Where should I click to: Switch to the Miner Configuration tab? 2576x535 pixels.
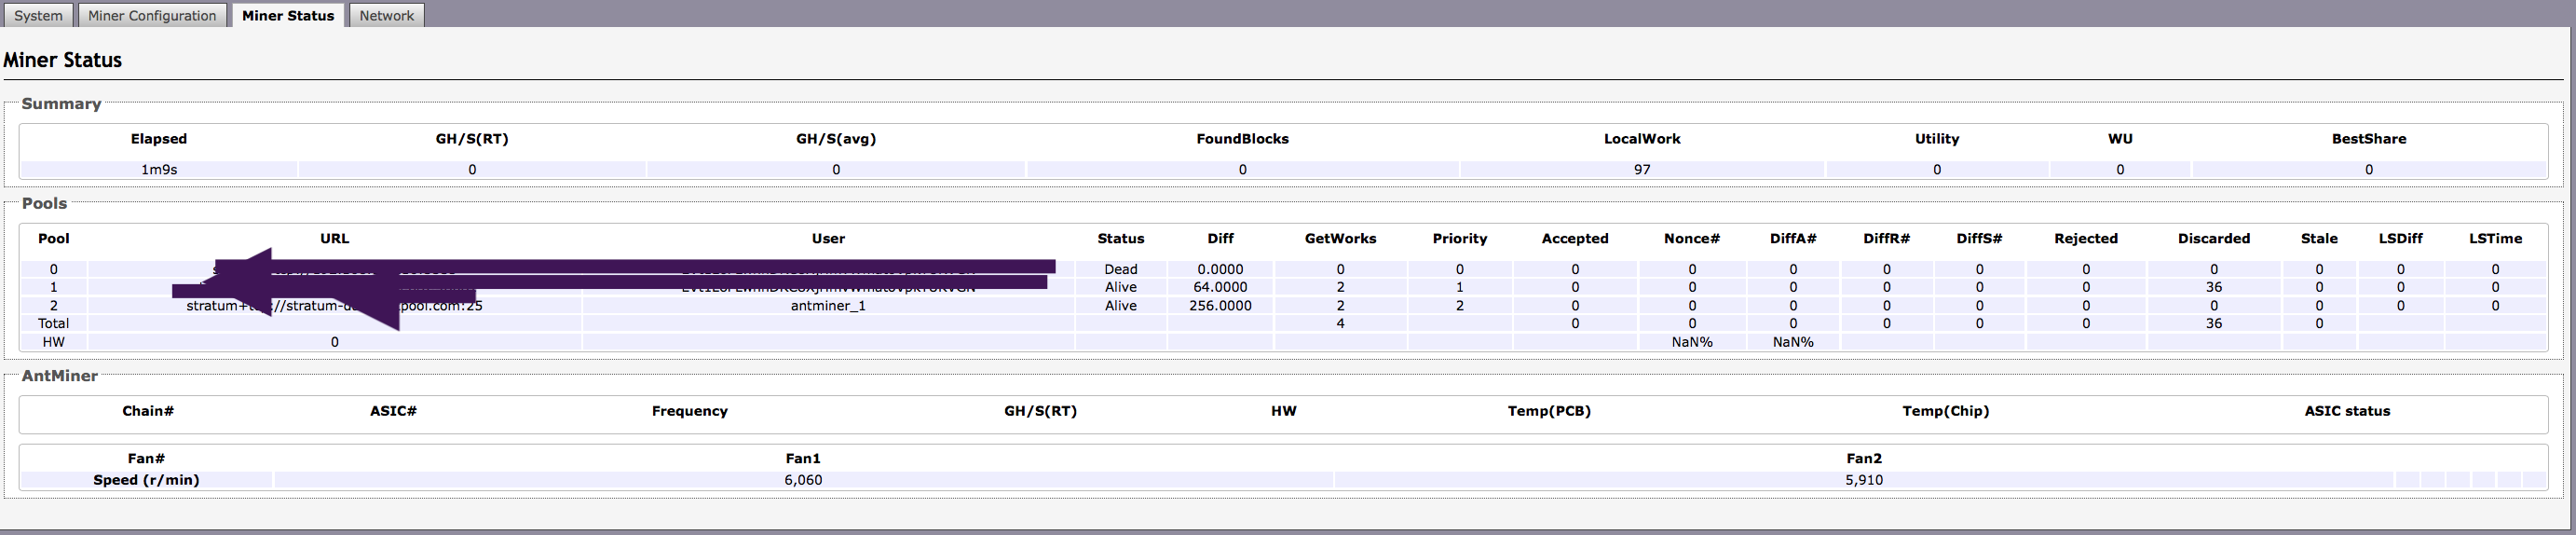coord(152,15)
